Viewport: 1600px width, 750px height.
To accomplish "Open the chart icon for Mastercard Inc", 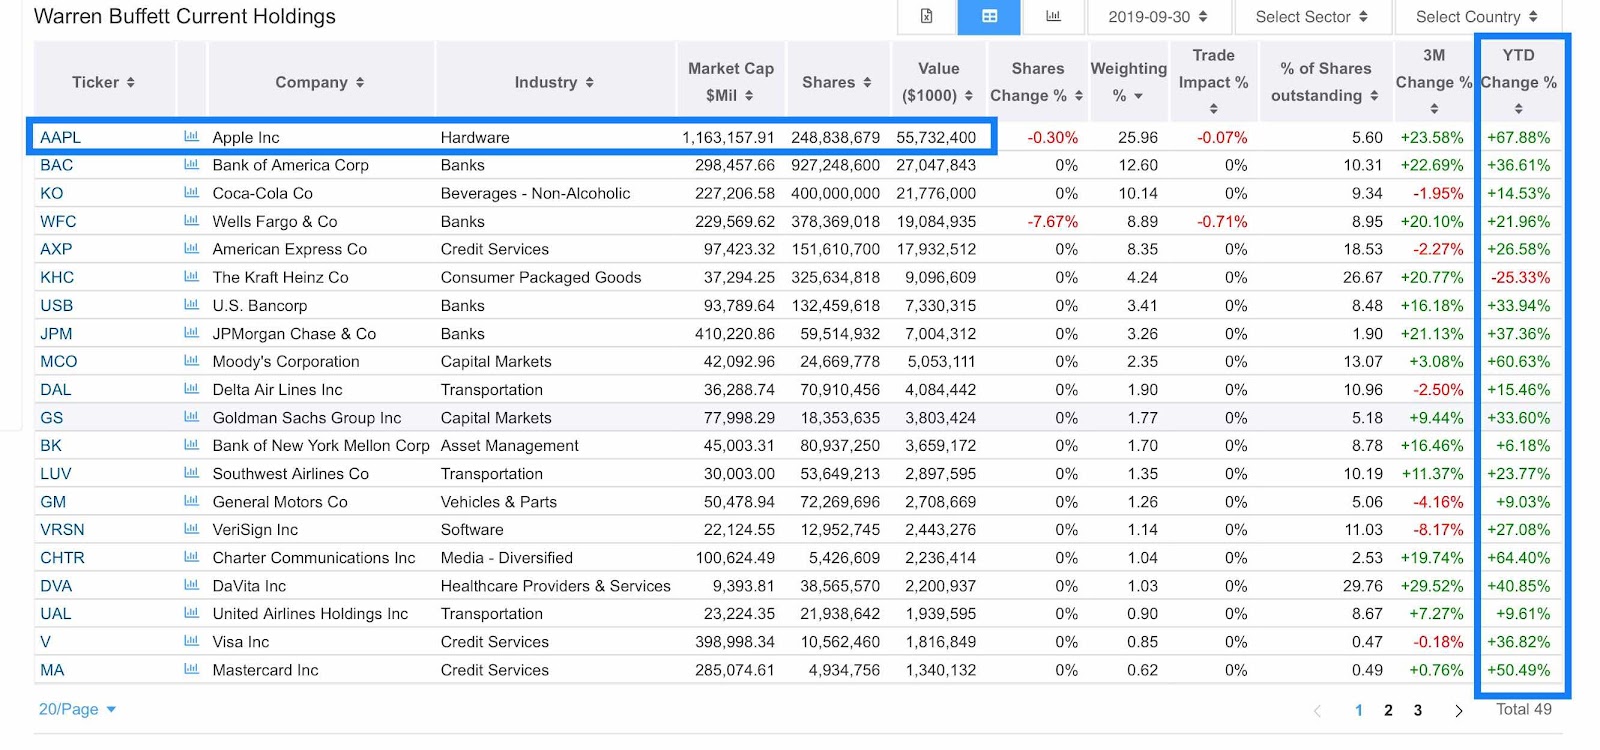I will point(191,669).
